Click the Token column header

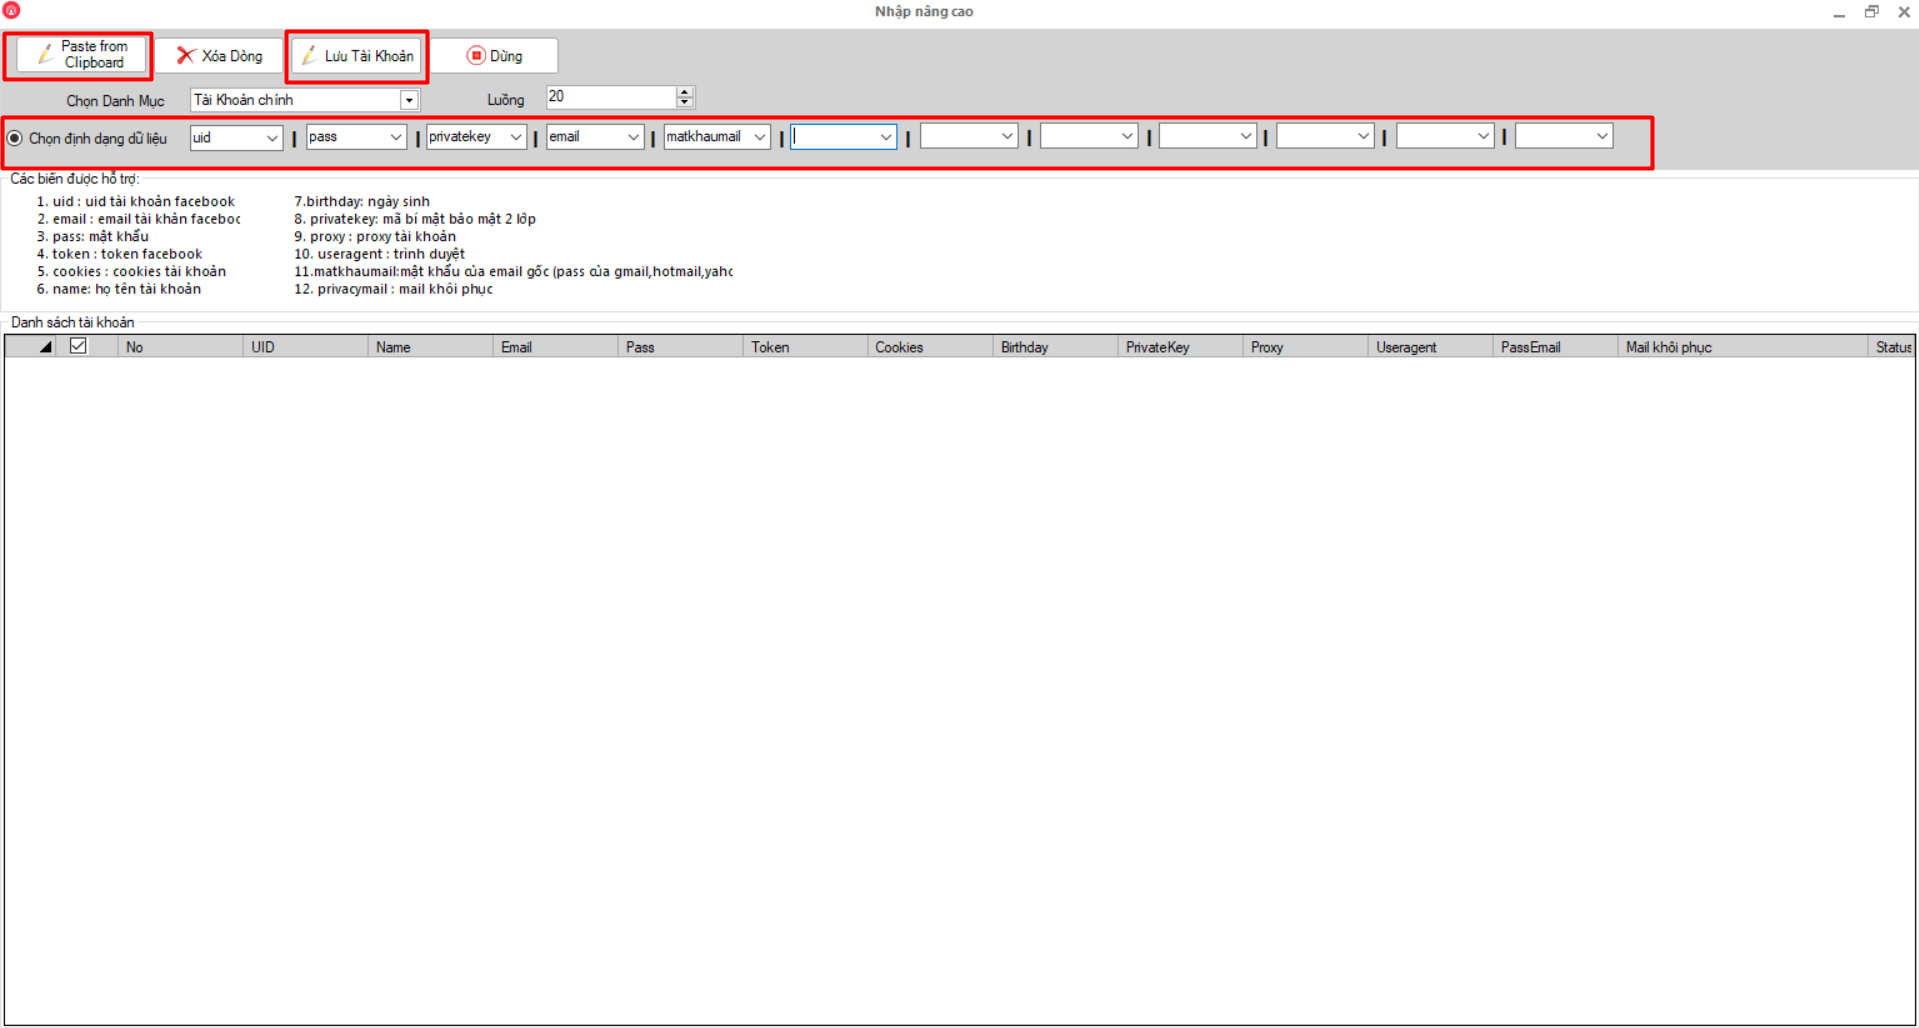[x=805, y=347]
